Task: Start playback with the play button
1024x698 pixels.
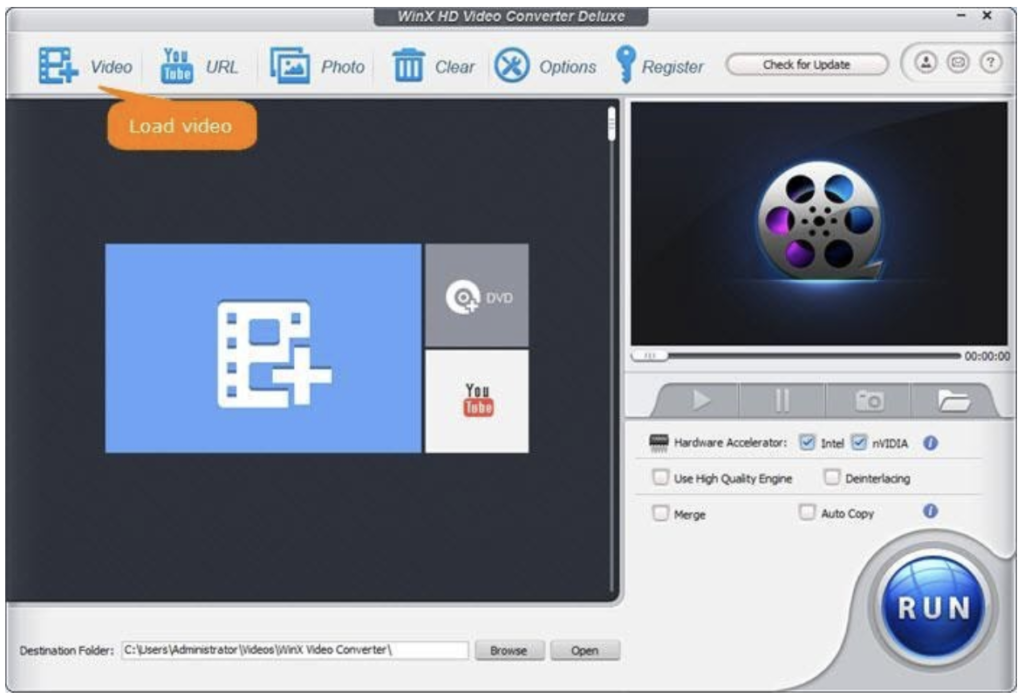Action: pyautogui.click(x=699, y=400)
